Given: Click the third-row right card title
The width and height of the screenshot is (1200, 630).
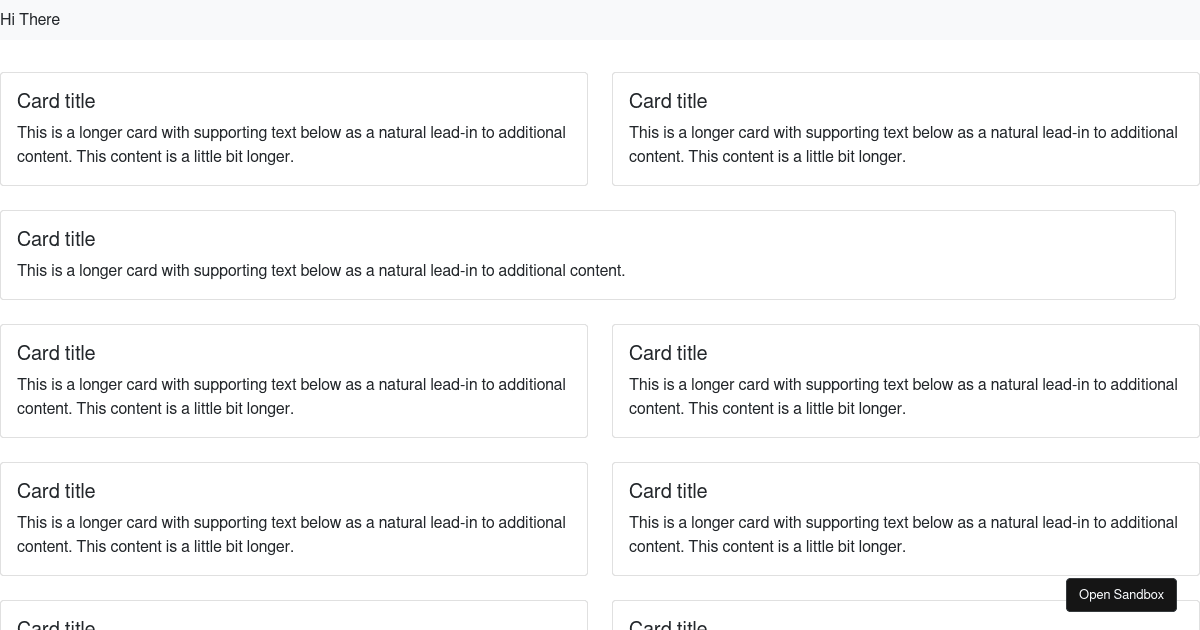Looking at the screenshot, I should tap(667, 491).
